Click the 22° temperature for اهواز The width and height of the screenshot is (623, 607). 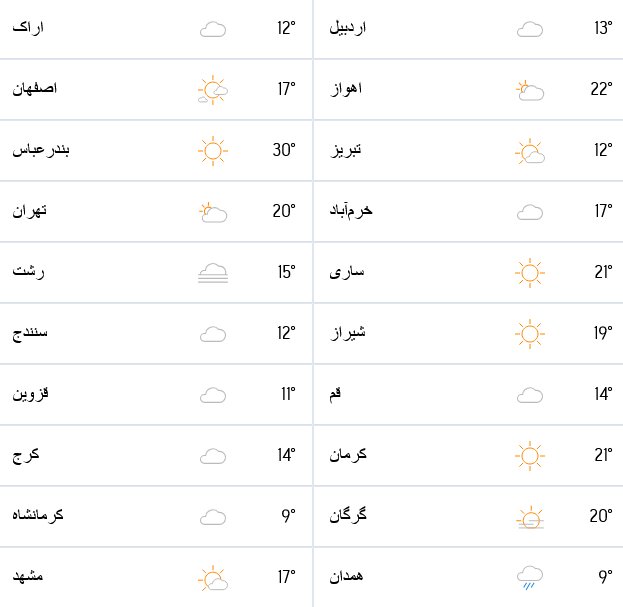[x=600, y=89]
